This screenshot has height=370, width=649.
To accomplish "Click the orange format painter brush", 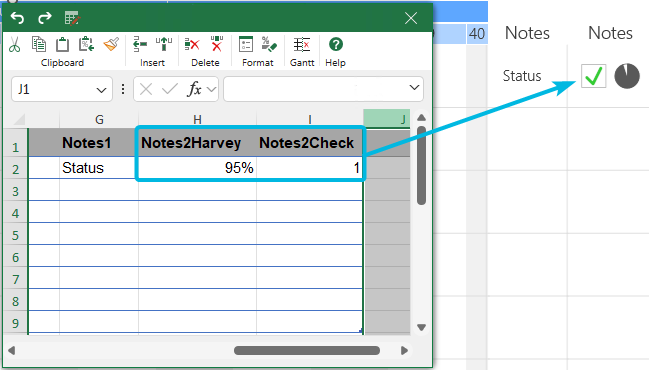I will (111, 44).
